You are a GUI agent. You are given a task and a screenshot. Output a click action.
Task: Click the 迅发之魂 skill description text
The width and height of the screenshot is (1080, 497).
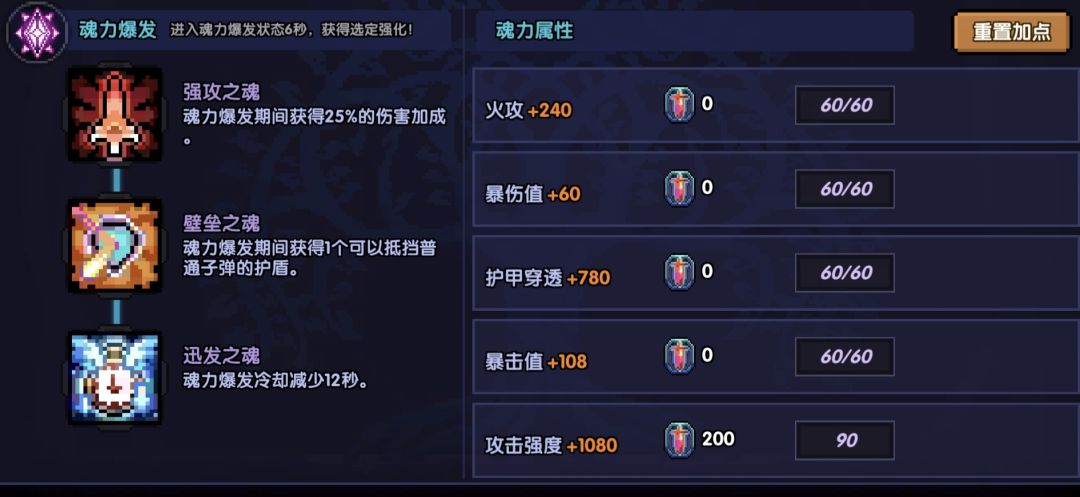(x=276, y=381)
